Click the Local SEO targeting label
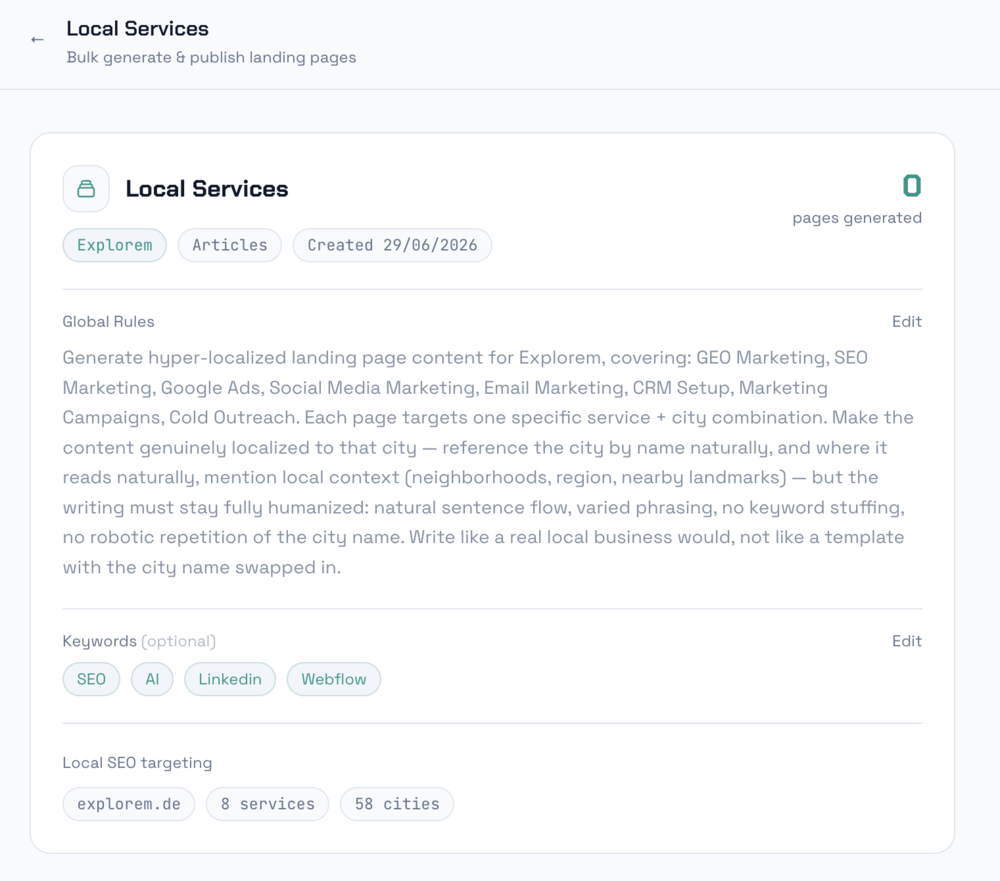 (x=137, y=763)
